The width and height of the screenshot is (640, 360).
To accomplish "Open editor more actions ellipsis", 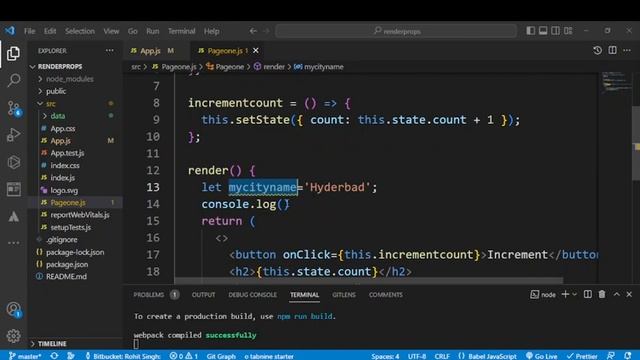I will pyautogui.click(x=627, y=50).
